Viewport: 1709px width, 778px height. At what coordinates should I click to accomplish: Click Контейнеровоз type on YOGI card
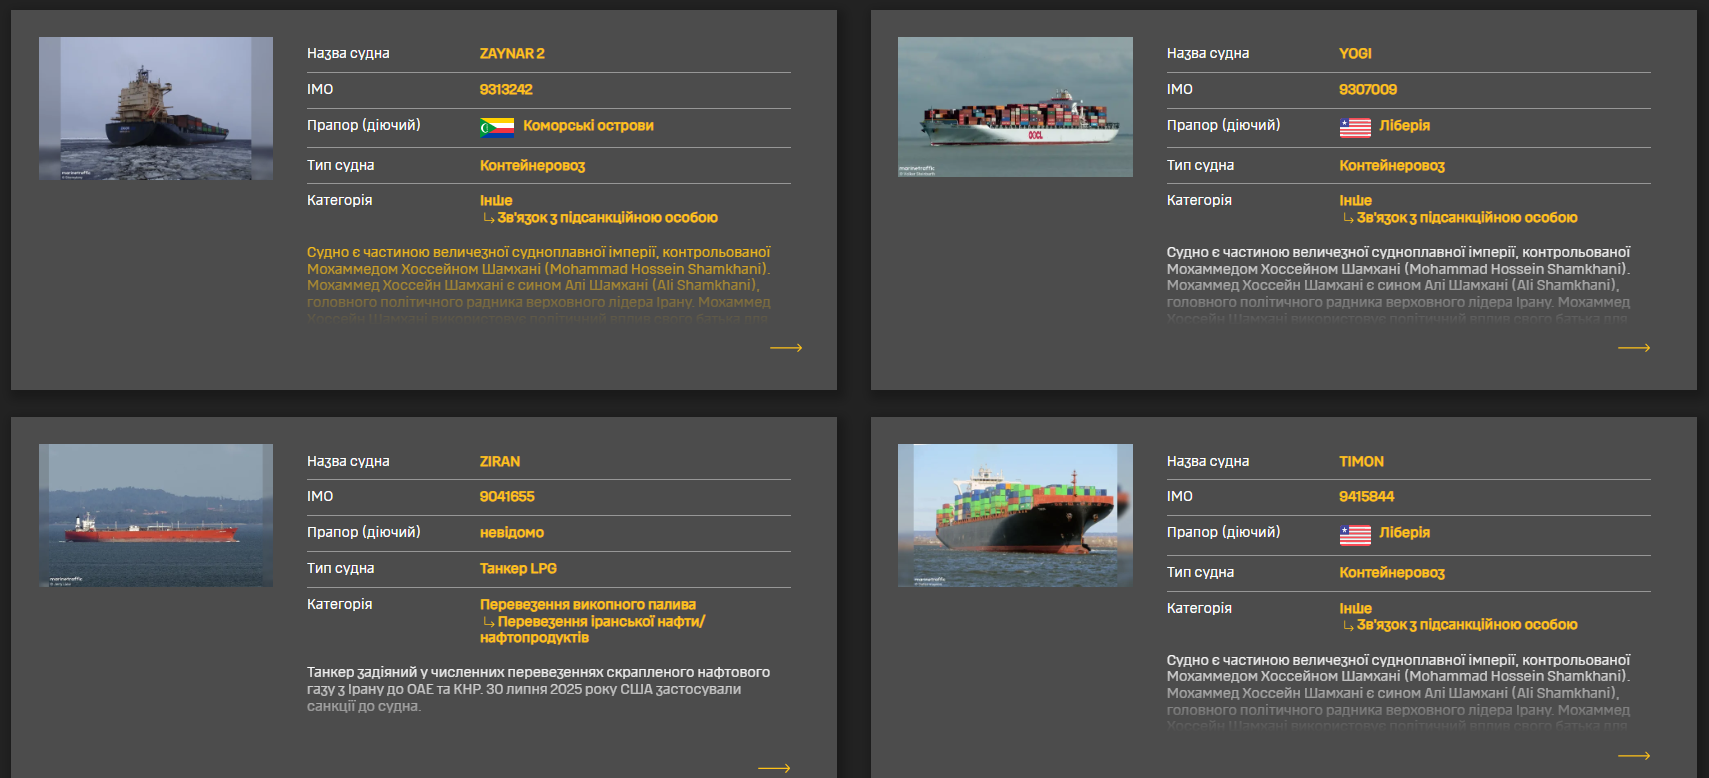(x=1391, y=166)
